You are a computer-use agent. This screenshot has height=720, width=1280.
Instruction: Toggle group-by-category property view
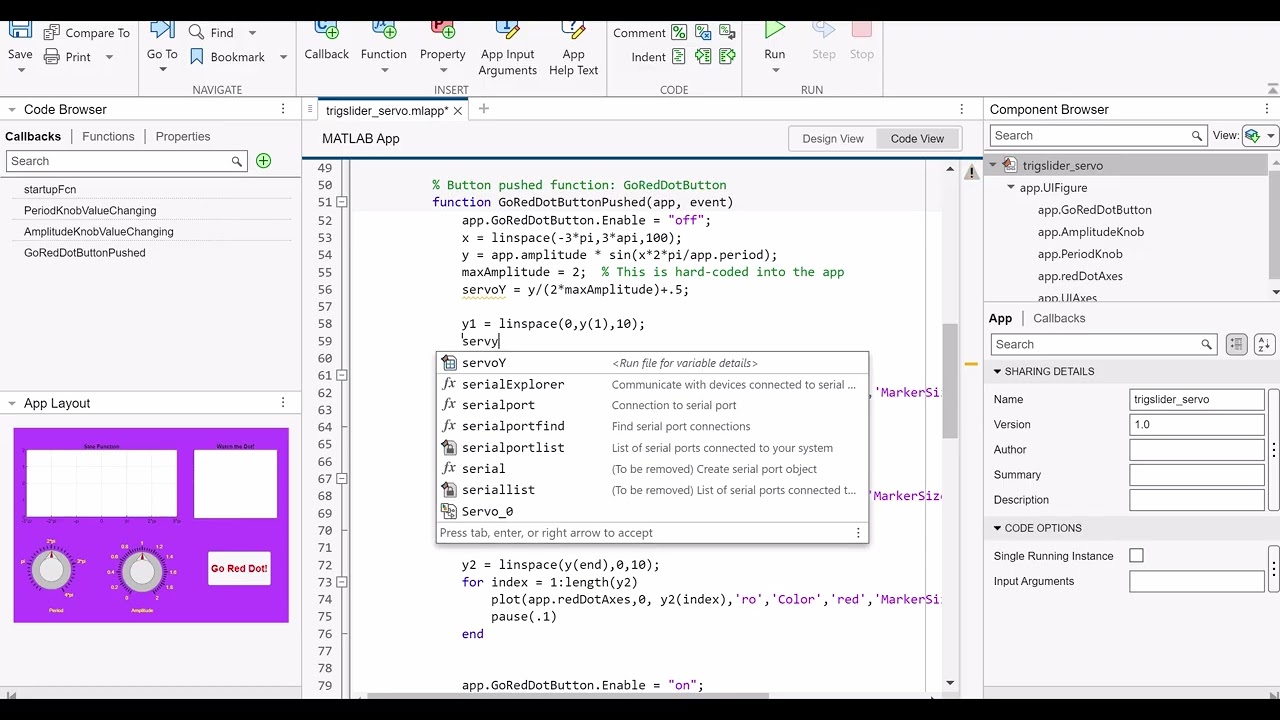(1237, 344)
